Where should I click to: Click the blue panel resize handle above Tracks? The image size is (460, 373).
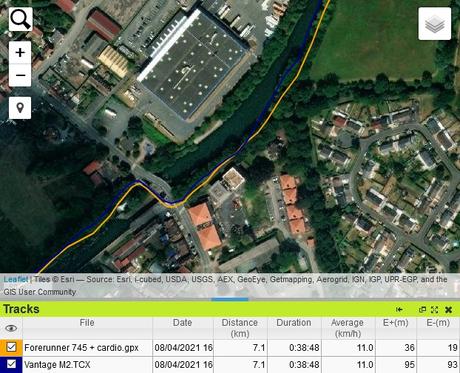tap(230, 299)
